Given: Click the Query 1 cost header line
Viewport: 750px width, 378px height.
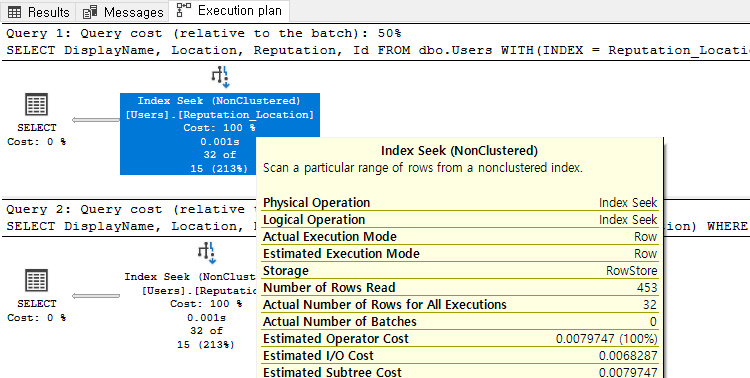Looking at the screenshot, I should [x=204, y=33].
